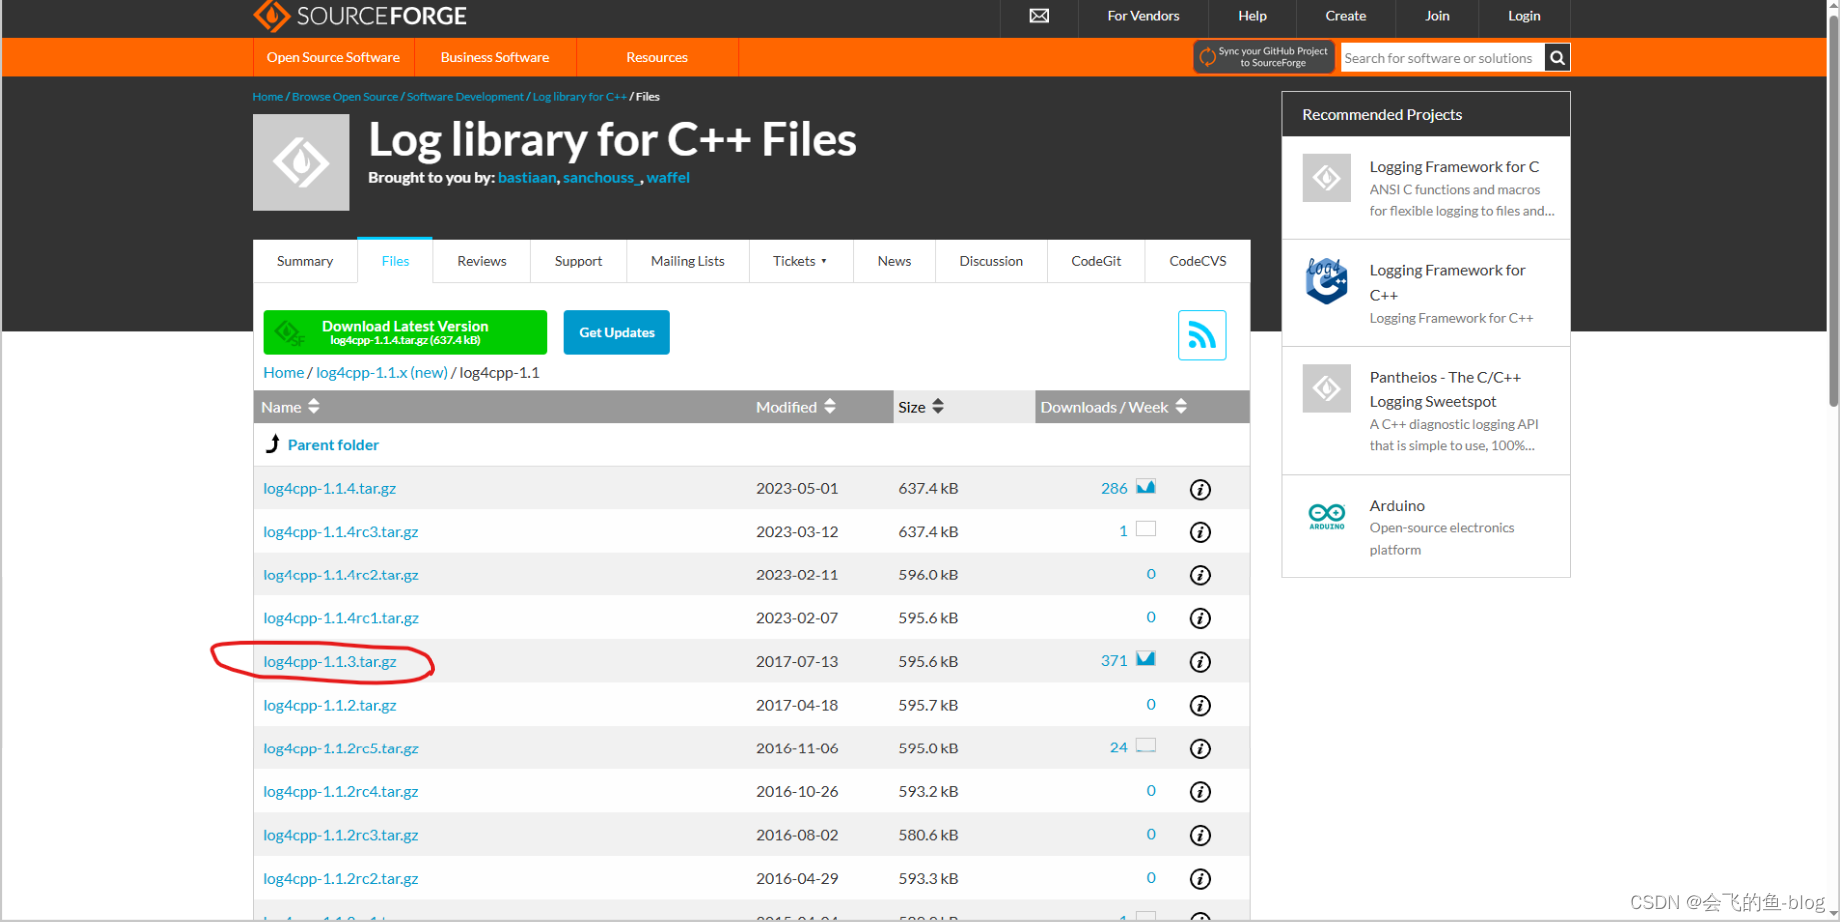Switch to the Reviews tab
Screen dimensions: 1840x922
tap(482, 261)
